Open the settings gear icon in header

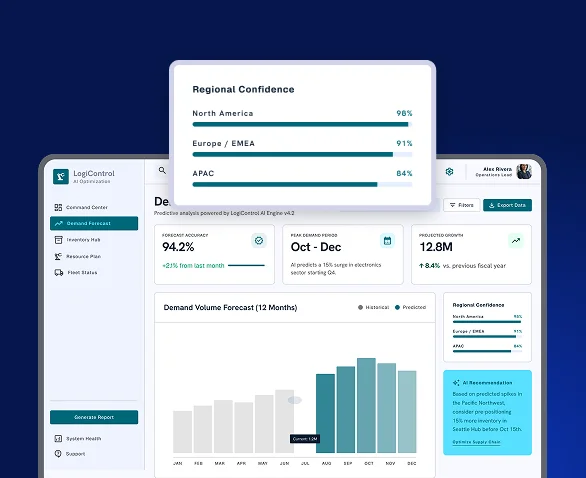coord(449,172)
